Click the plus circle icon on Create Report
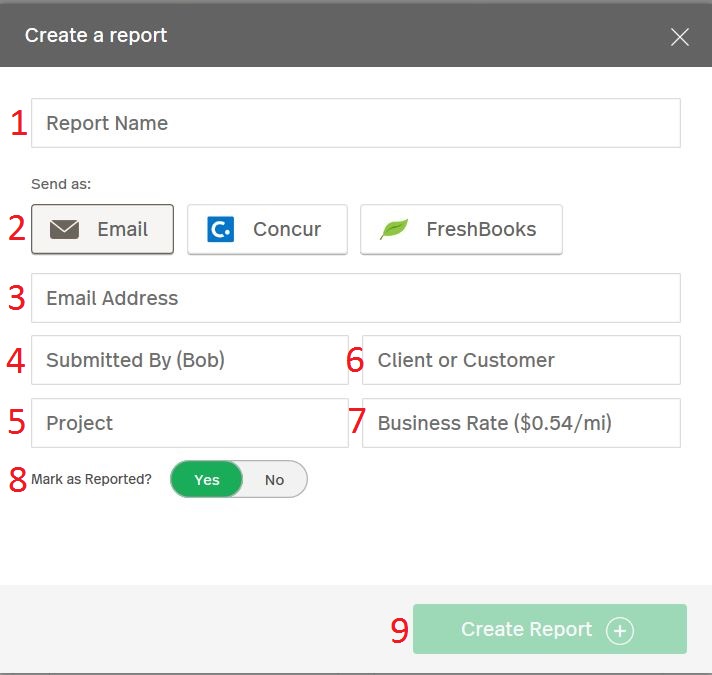 click(620, 630)
